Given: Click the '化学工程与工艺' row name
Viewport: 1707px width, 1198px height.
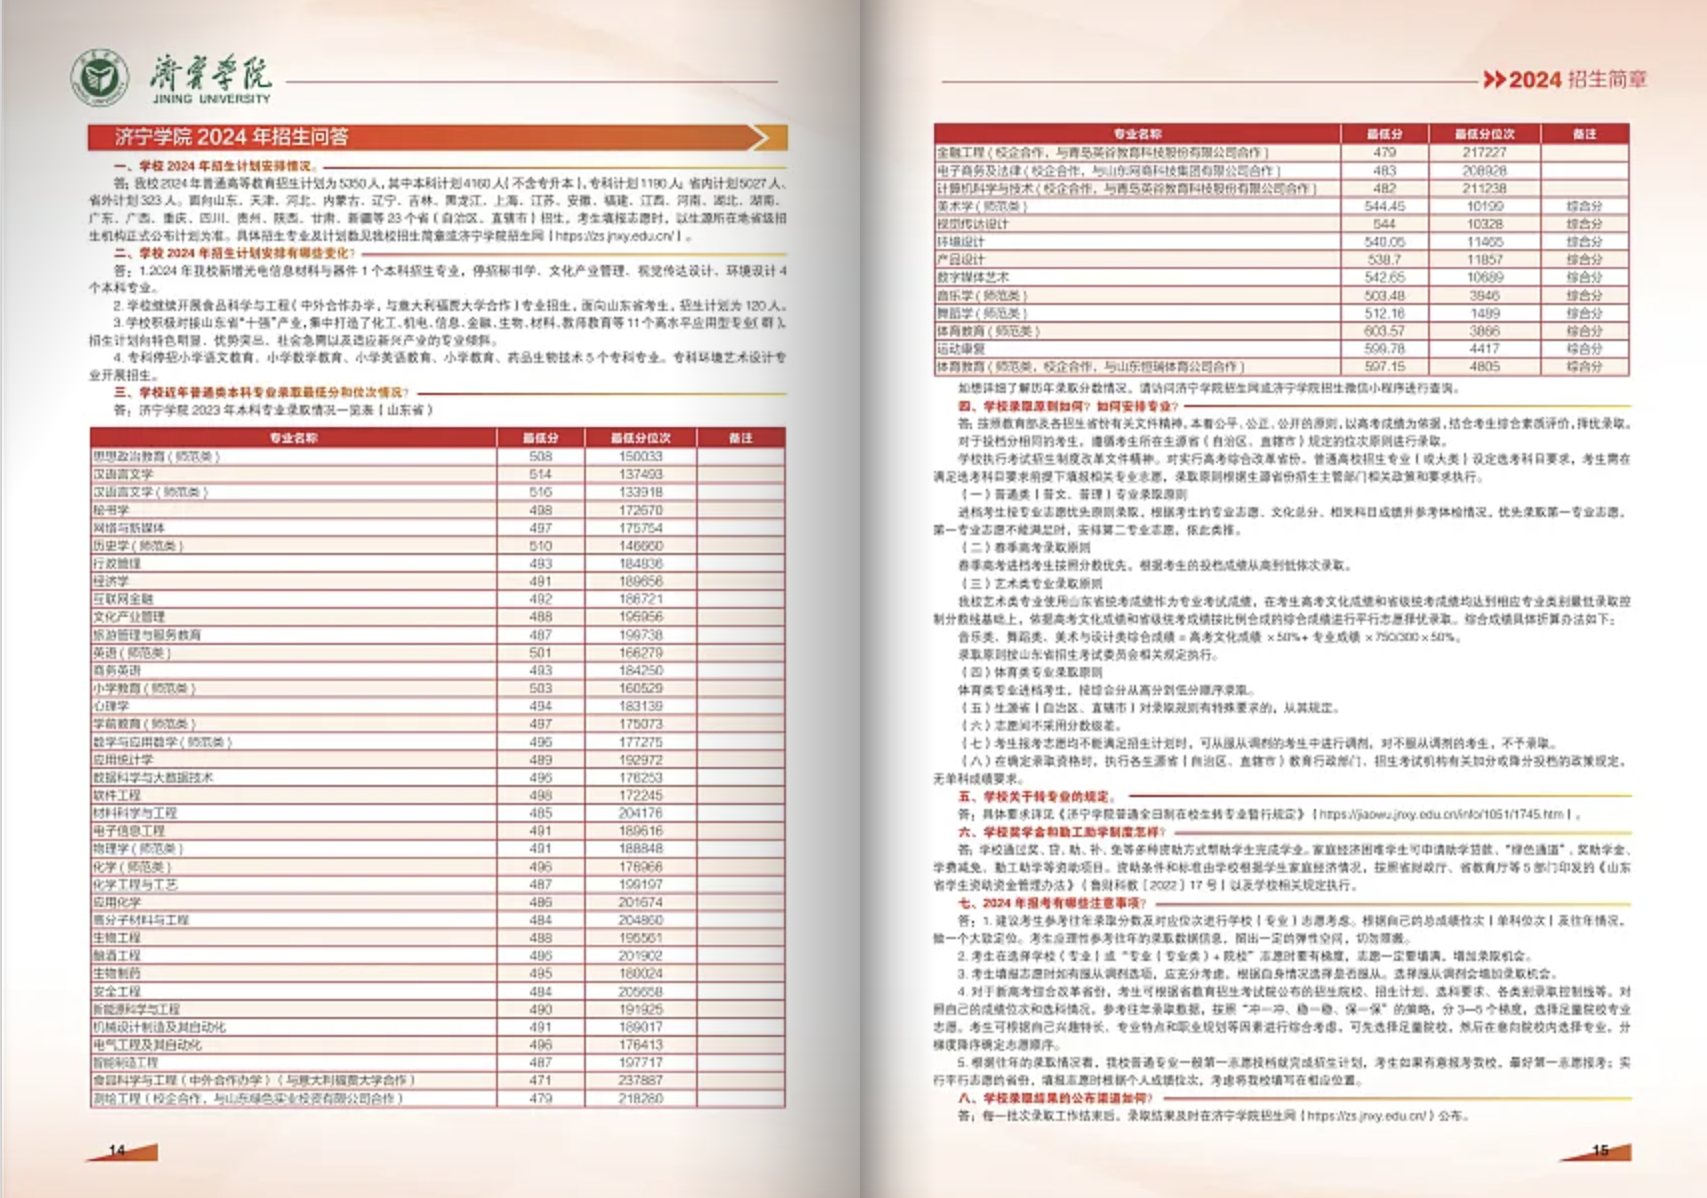Looking at the screenshot, I should [x=135, y=885].
